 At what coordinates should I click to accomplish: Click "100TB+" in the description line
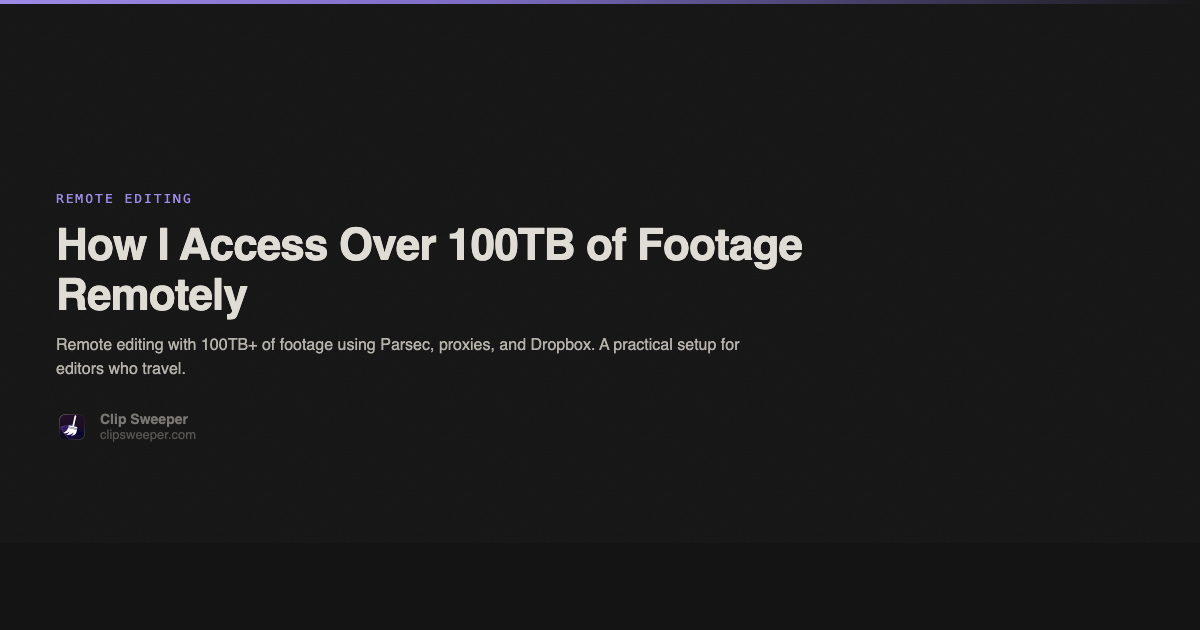[229, 345]
